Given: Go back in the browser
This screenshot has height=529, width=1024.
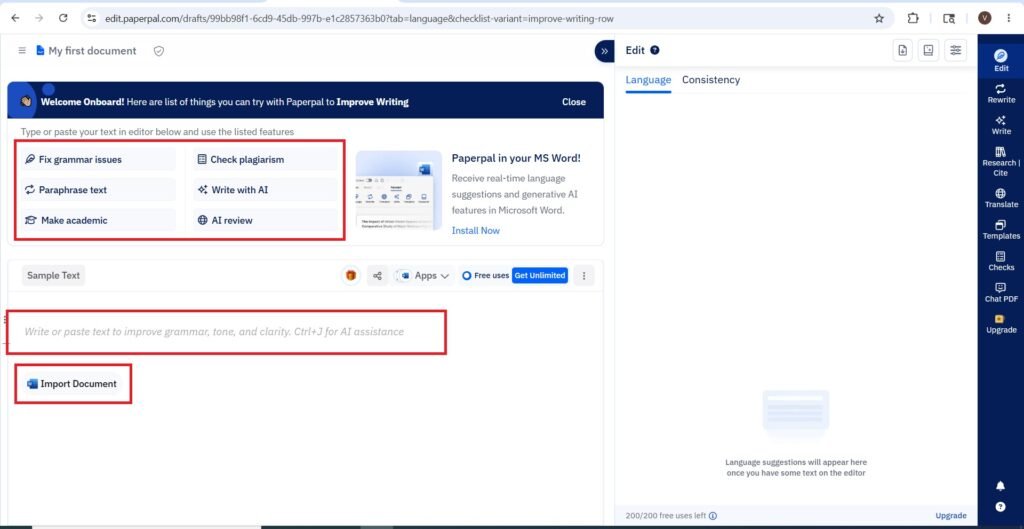Looking at the screenshot, I should coord(16,18).
